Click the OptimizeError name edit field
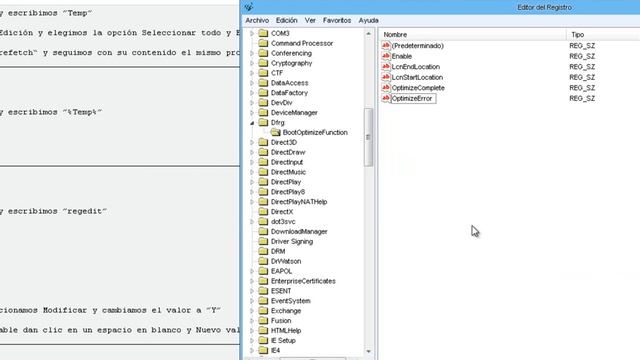 click(413, 98)
